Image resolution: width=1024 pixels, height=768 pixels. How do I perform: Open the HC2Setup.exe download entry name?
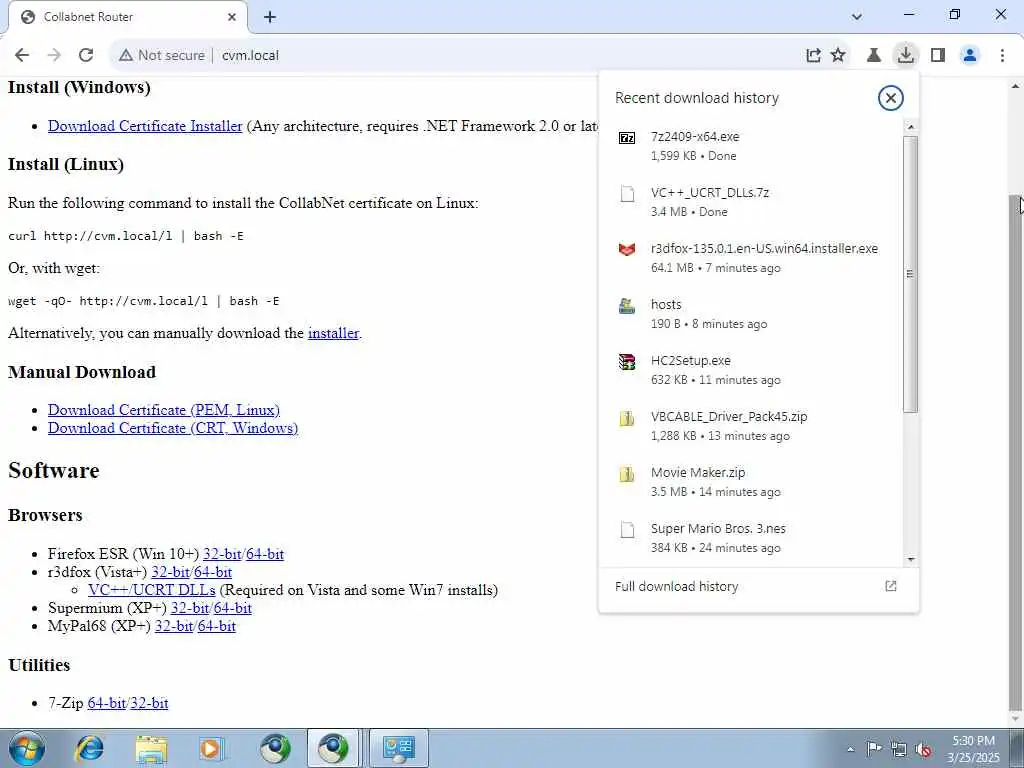click(x=690, y=361)
